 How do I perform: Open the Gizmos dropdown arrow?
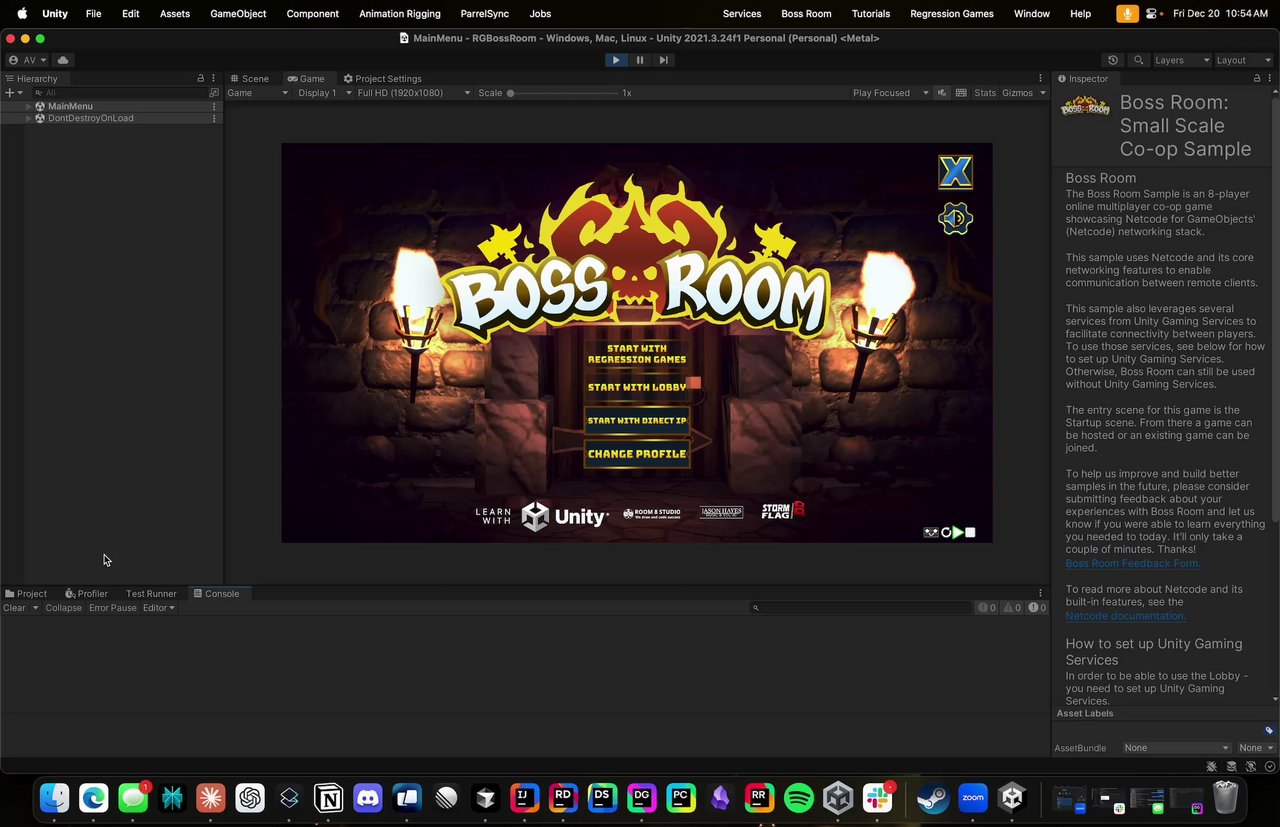[x=1042, y=93]
